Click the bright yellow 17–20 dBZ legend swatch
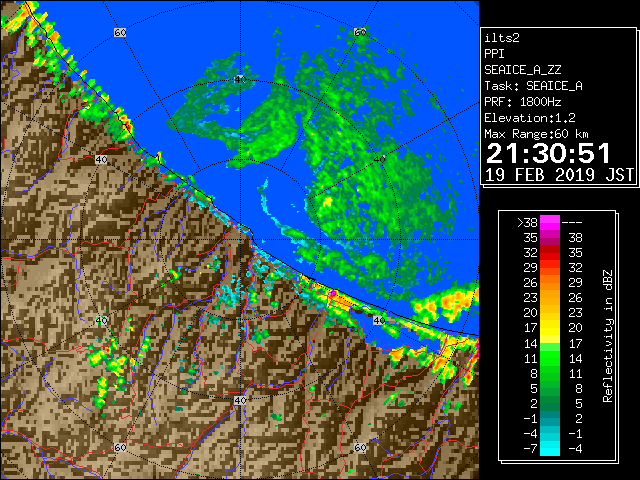The image size is (640, 480). (550, 328)
